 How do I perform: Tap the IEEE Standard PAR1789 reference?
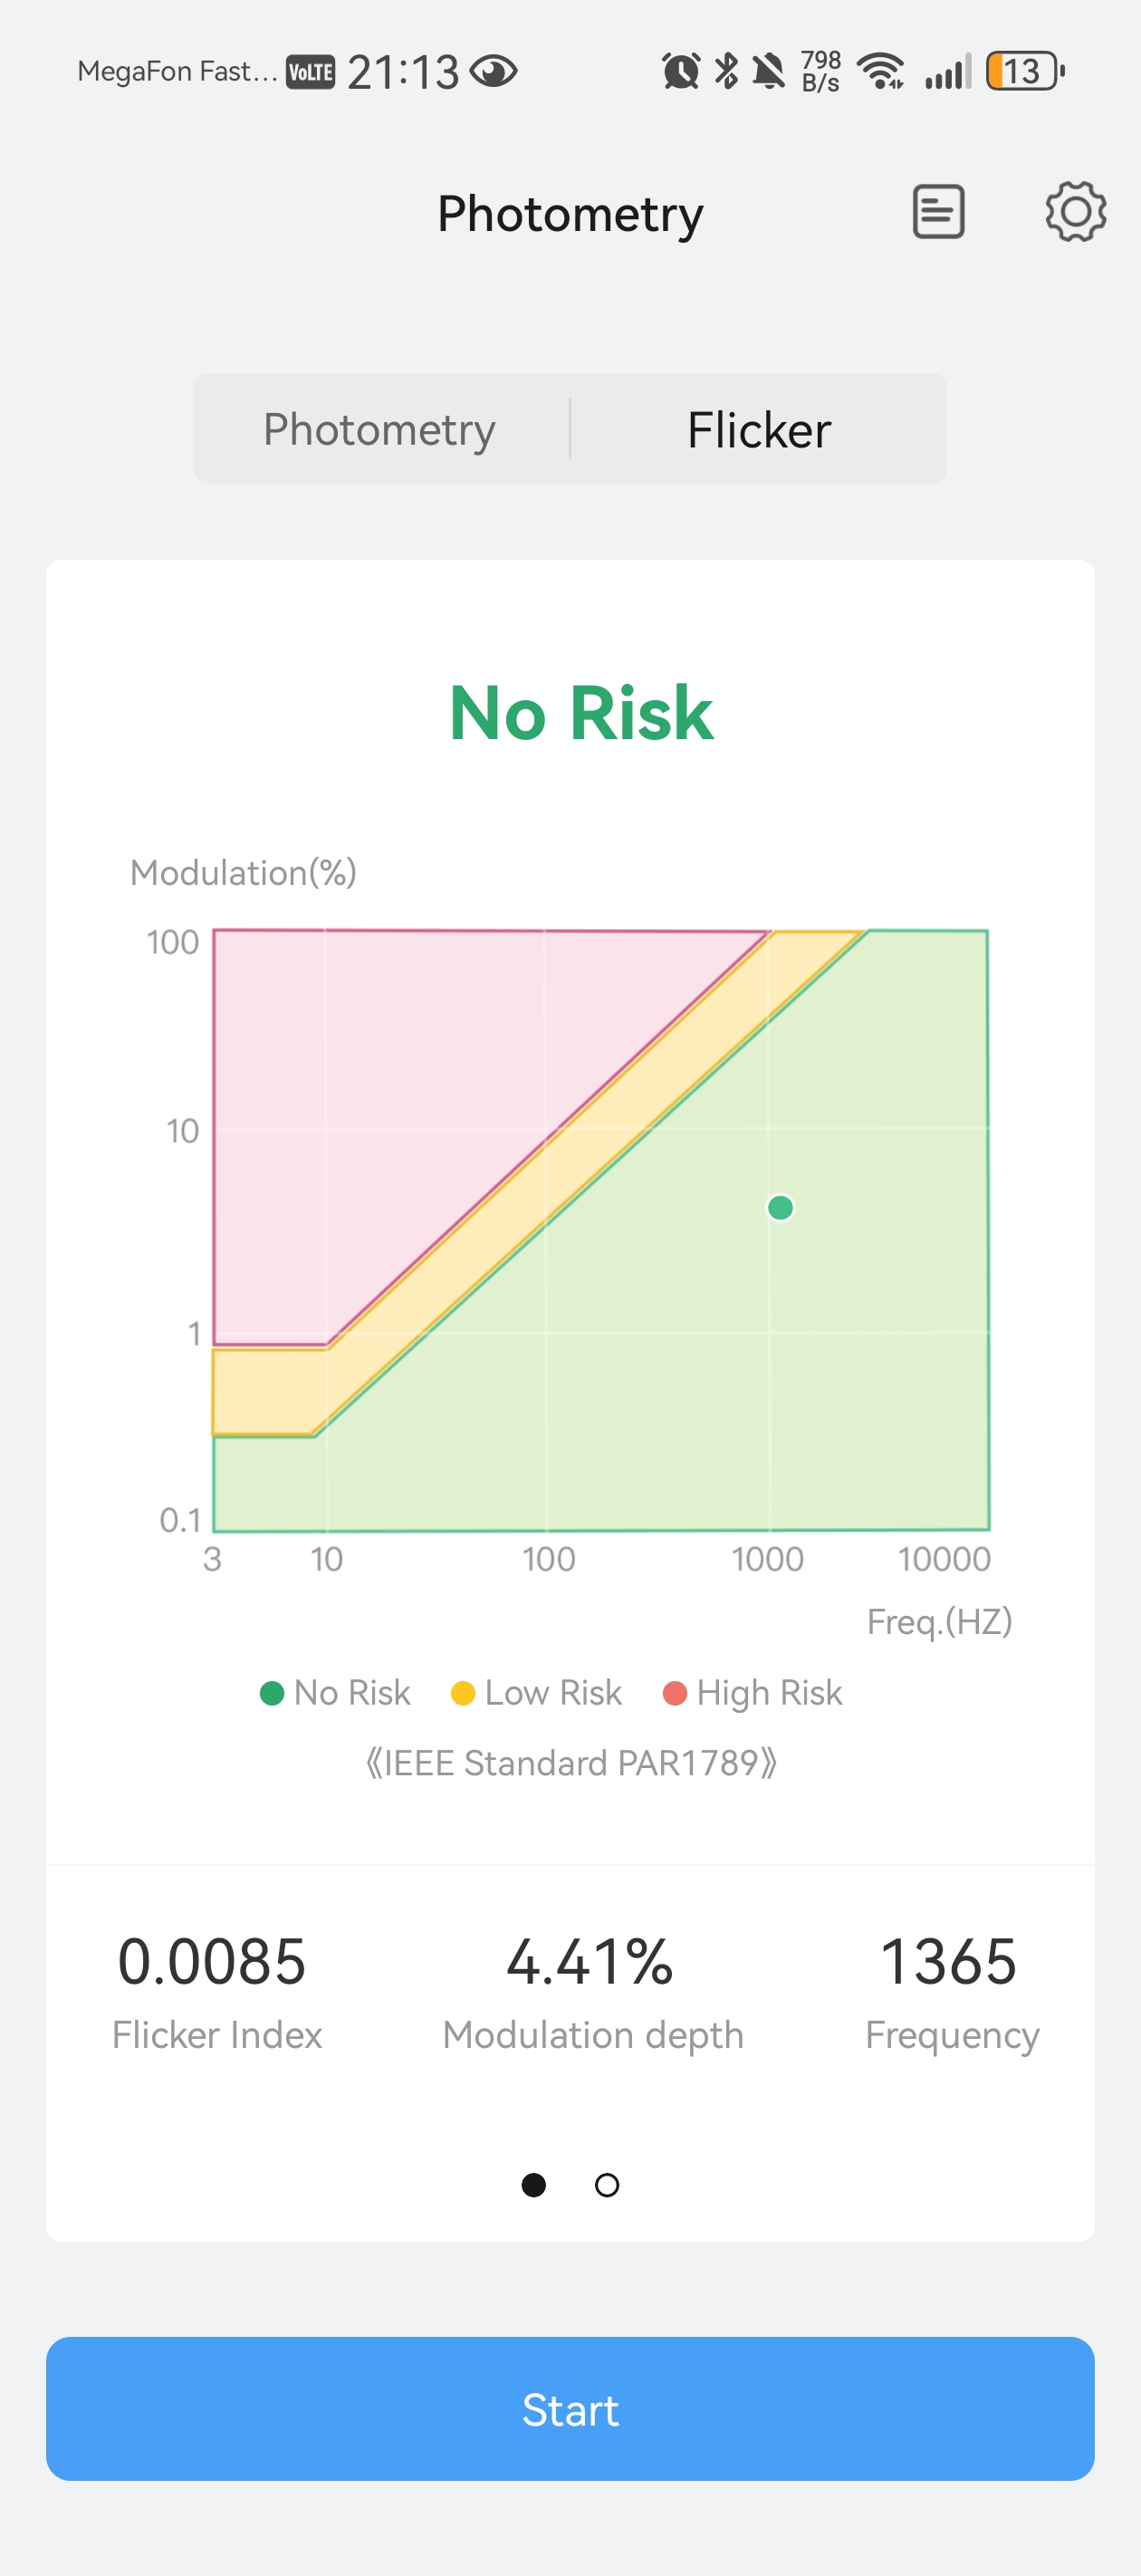click(570, 1762)
